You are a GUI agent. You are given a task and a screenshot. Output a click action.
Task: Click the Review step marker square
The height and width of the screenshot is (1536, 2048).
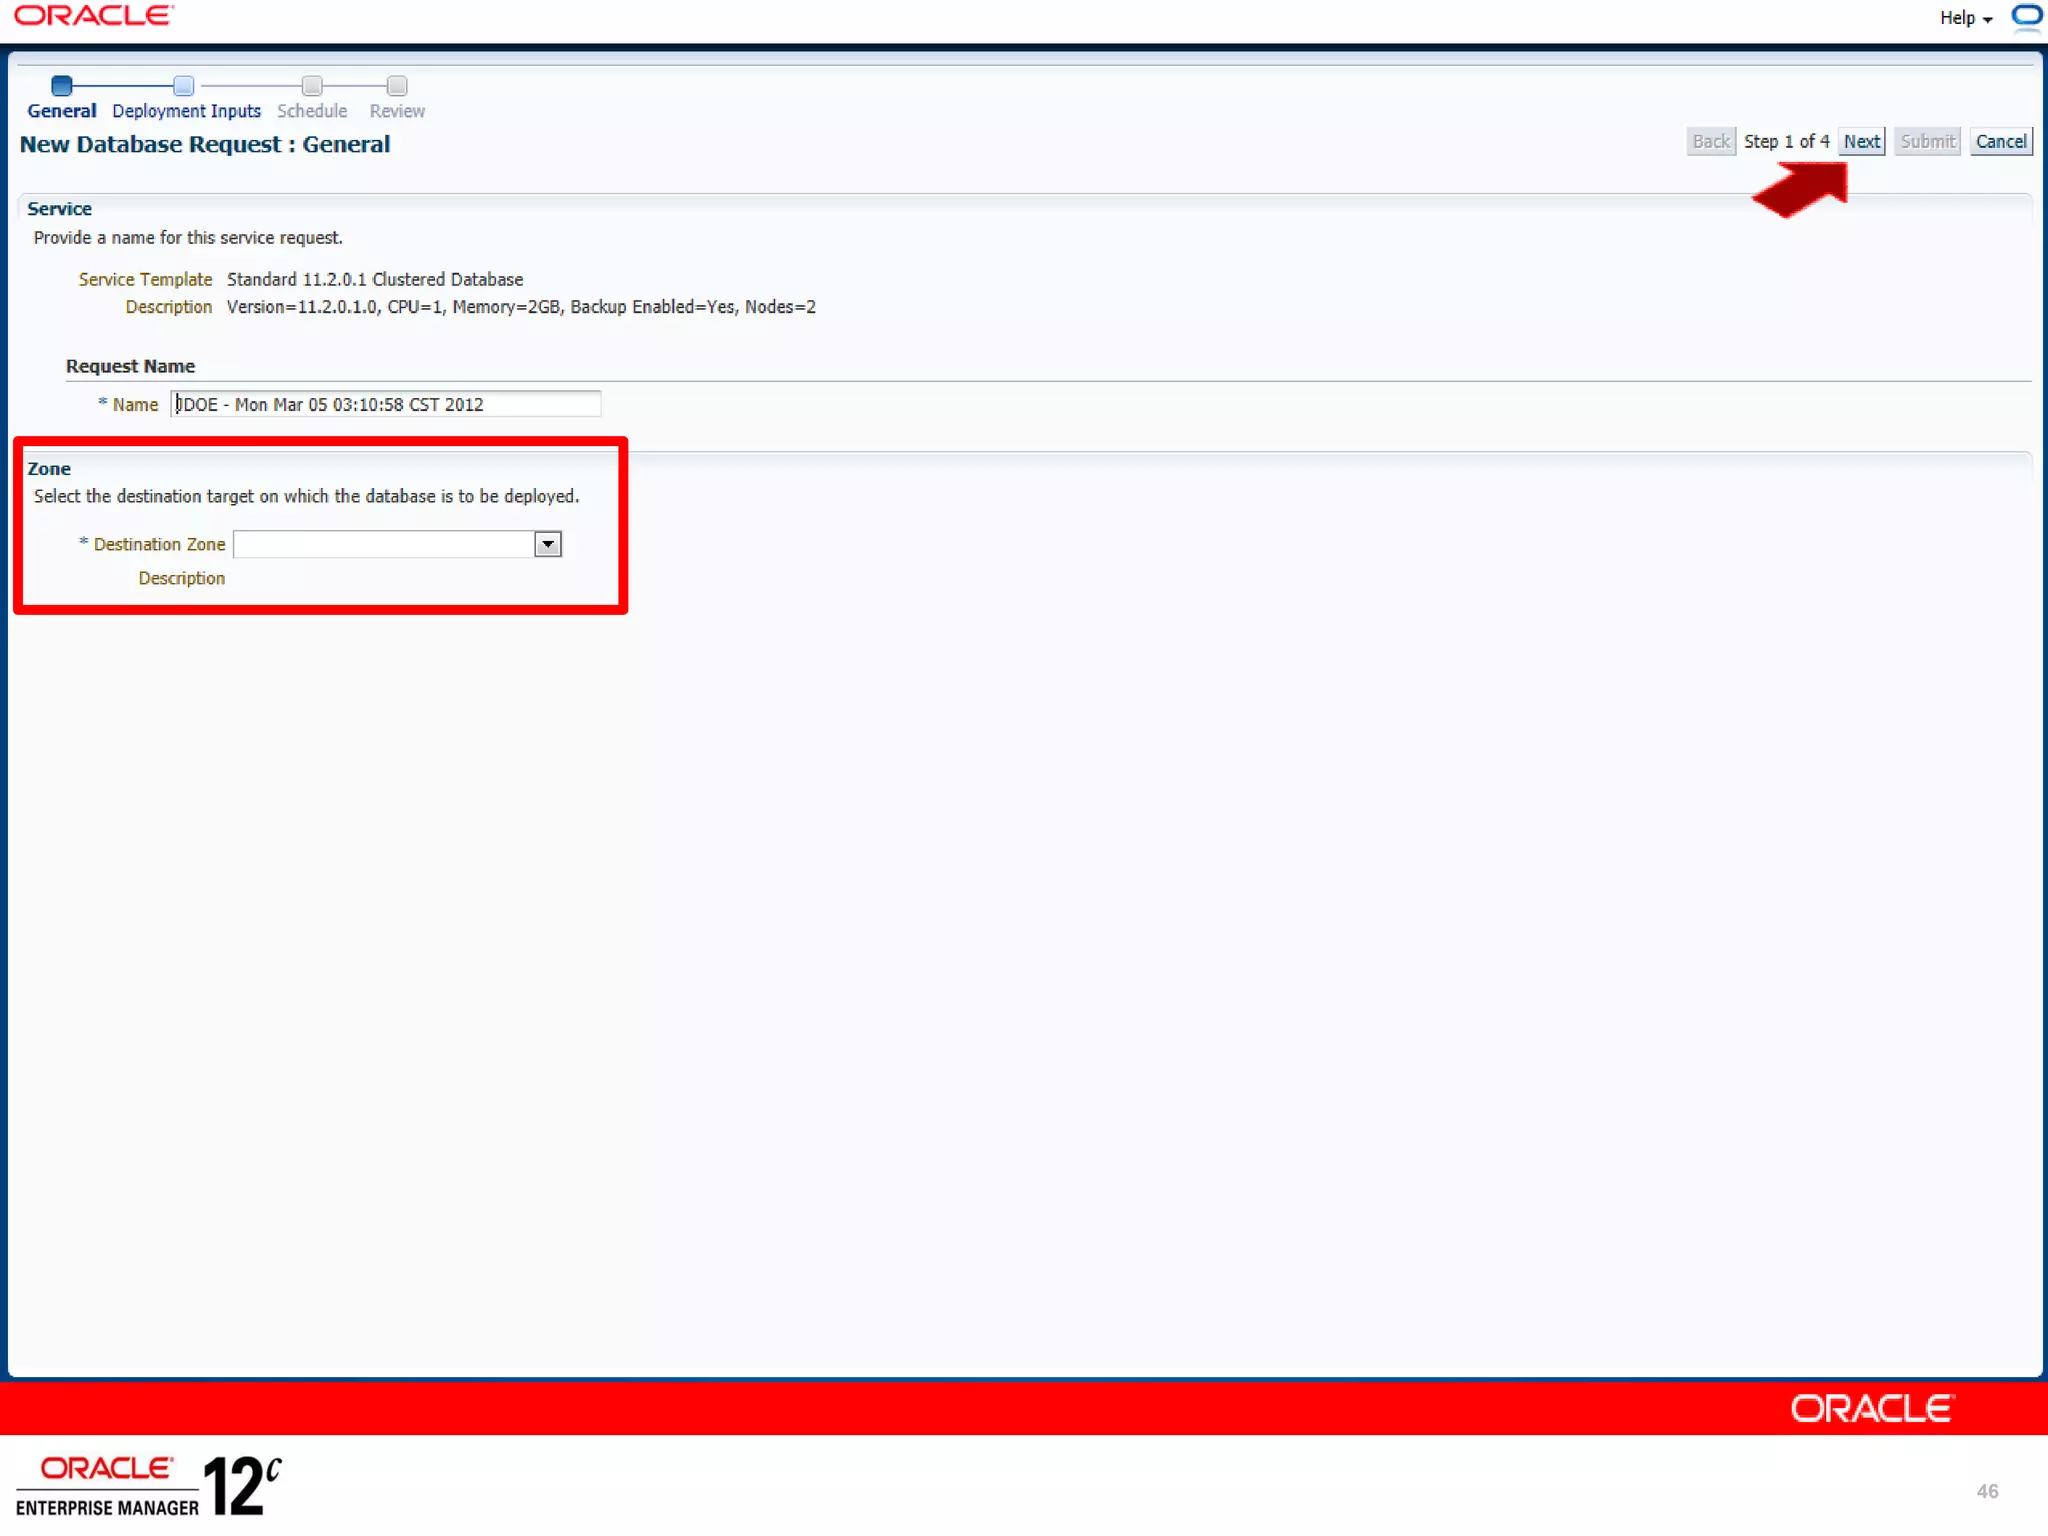397,86
